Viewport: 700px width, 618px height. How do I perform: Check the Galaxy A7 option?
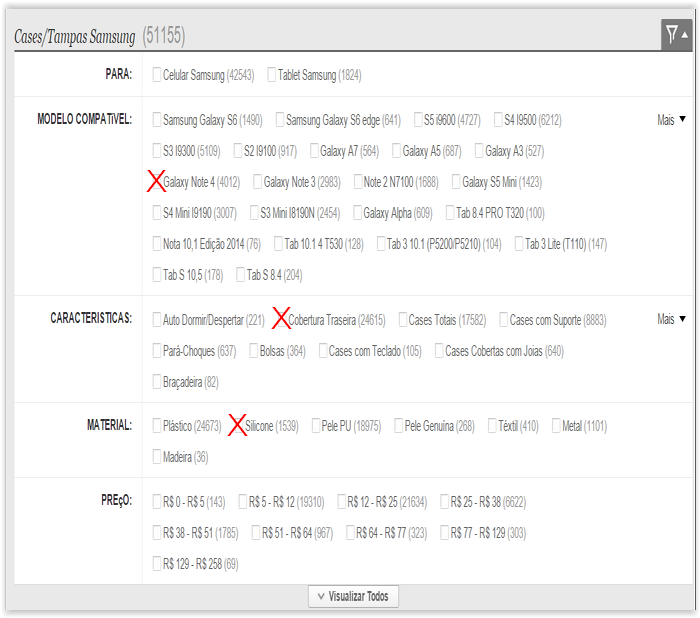tap(314, 151)
